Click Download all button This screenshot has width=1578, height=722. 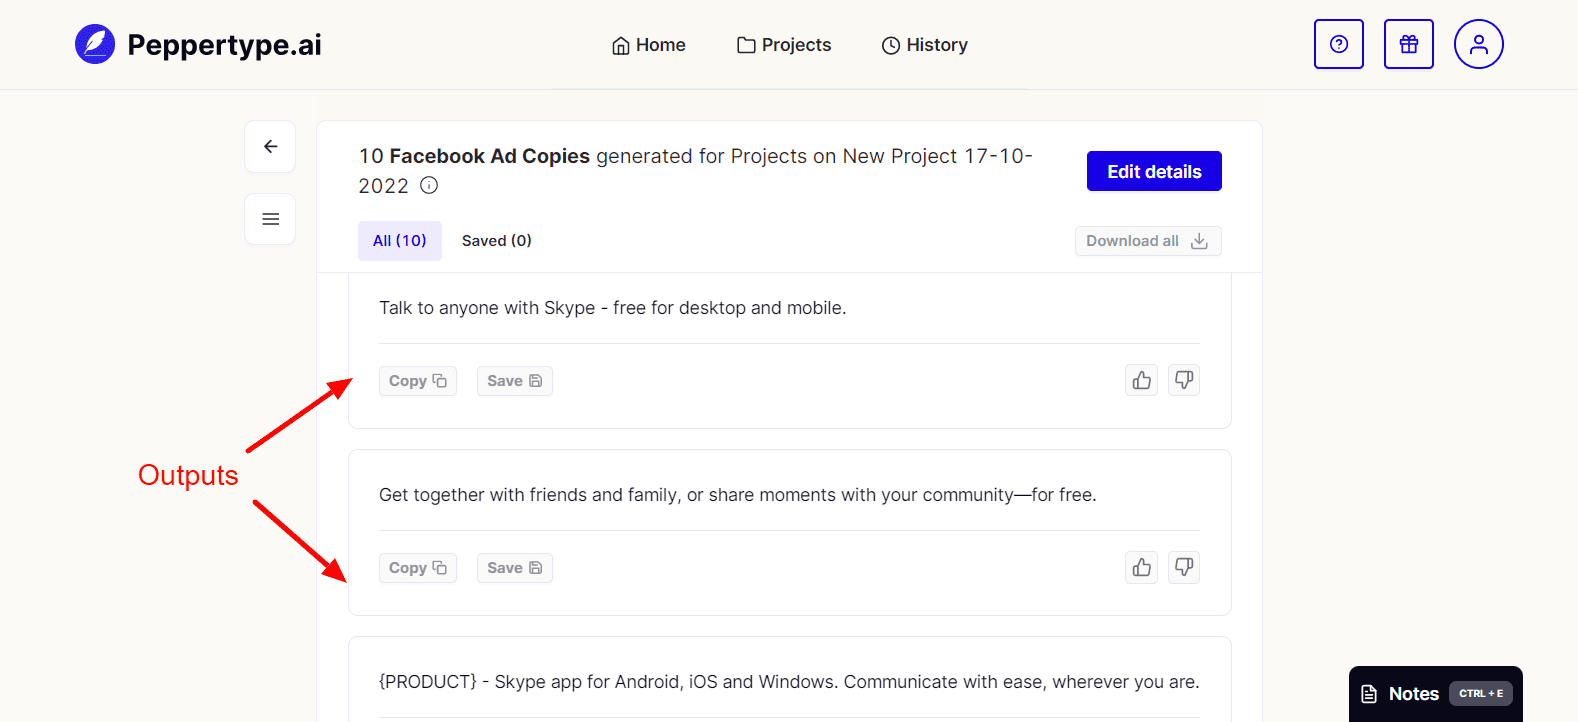[x=1147, y=241]
